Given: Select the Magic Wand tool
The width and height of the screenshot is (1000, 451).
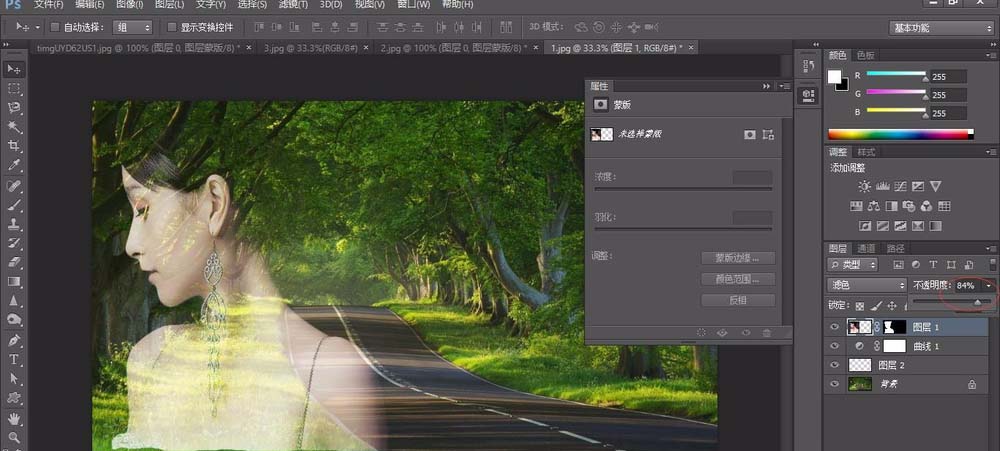Looking at the screenshot, I should pyautogui.click(x=13, y=127).
